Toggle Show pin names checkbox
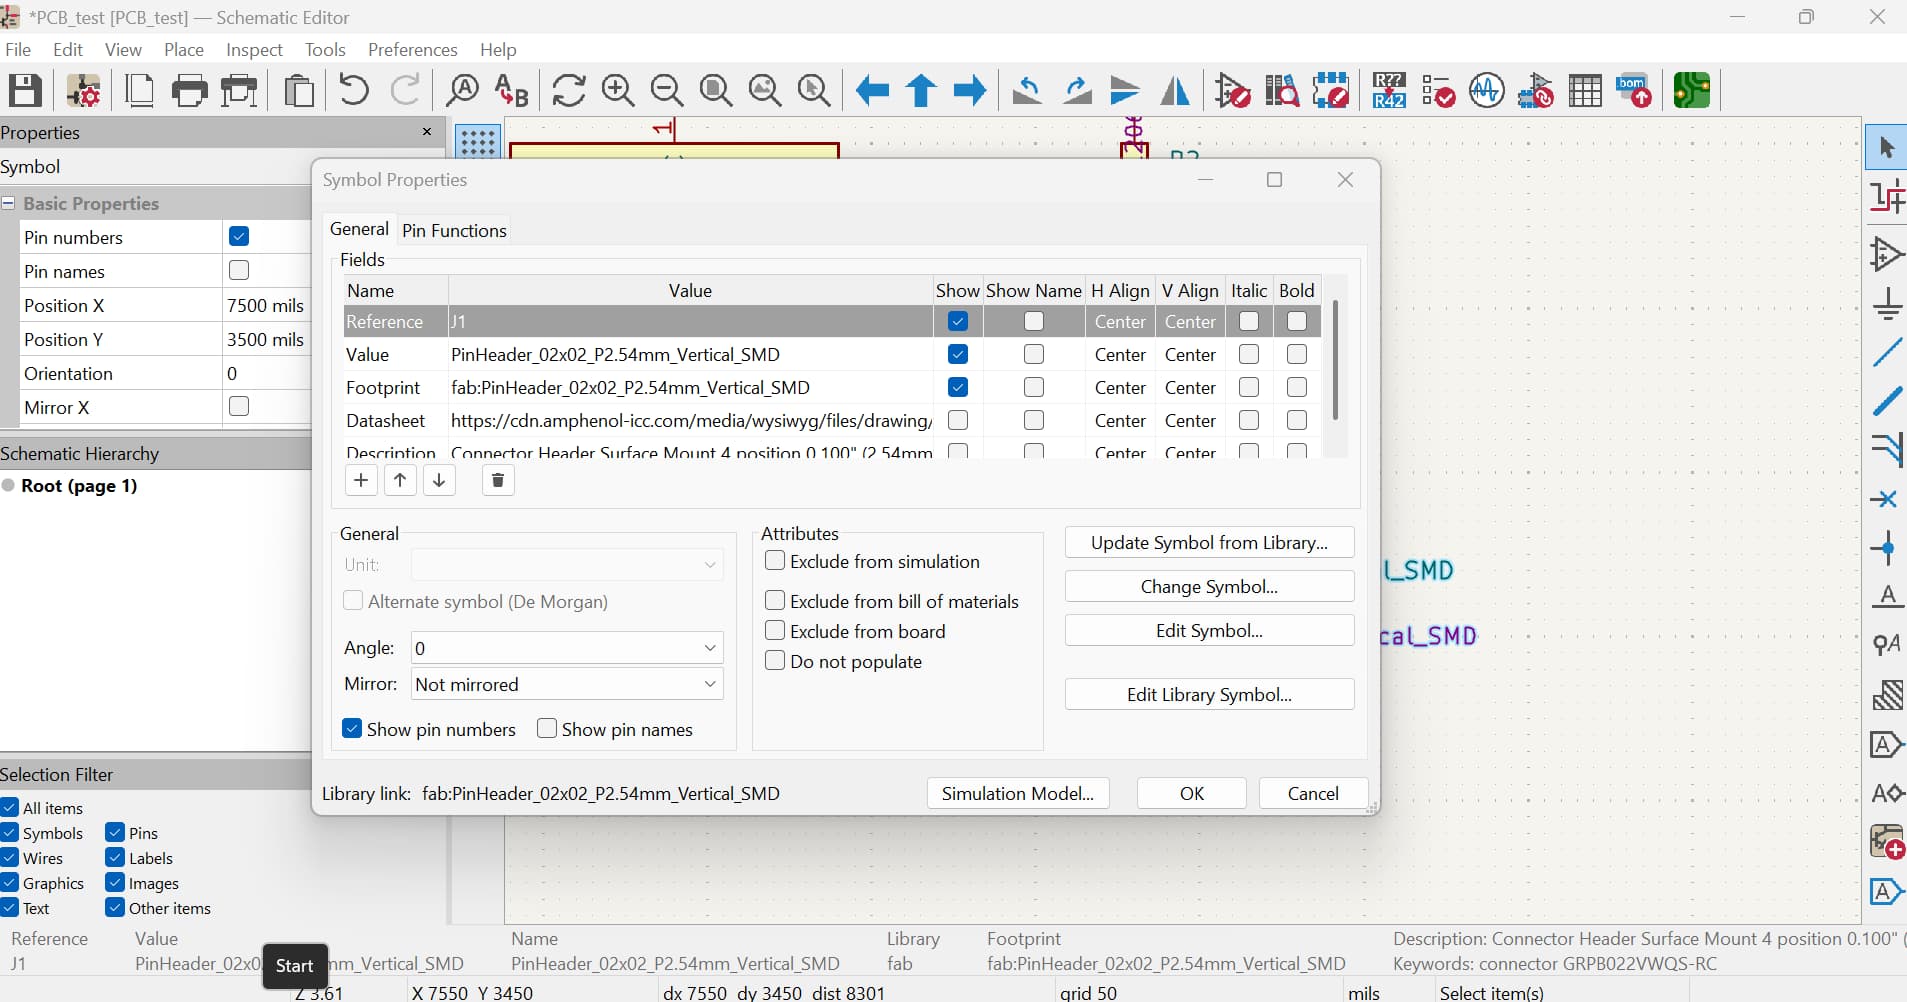The height and width of the screenshot is (1002, 1907). (547, 729)
